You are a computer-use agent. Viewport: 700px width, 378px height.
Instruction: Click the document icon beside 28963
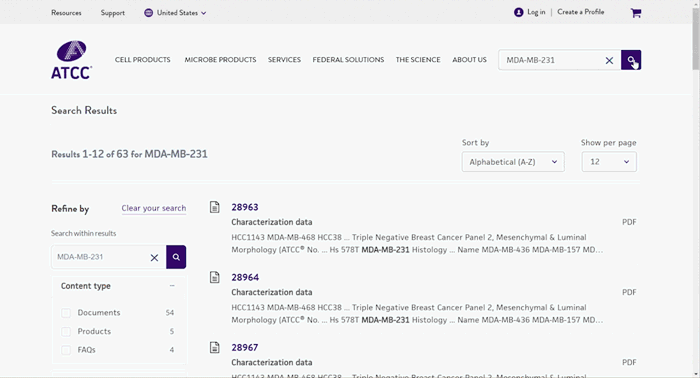click(215, 207)
